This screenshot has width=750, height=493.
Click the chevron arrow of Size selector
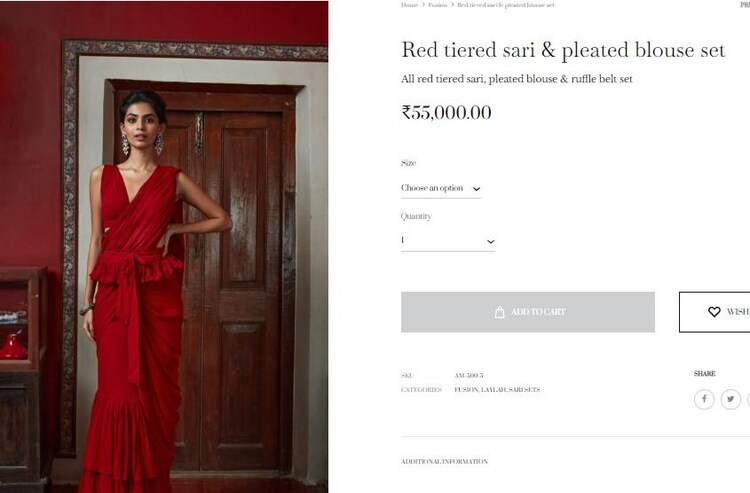[476, 189]
